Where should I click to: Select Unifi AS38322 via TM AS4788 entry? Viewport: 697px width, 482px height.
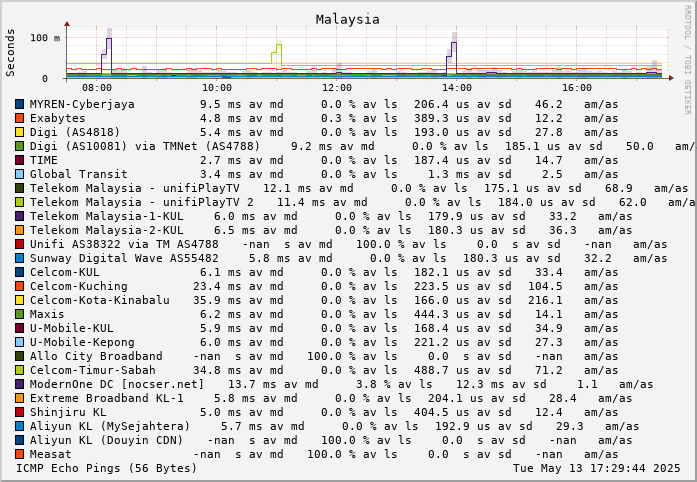click(341, 245)
